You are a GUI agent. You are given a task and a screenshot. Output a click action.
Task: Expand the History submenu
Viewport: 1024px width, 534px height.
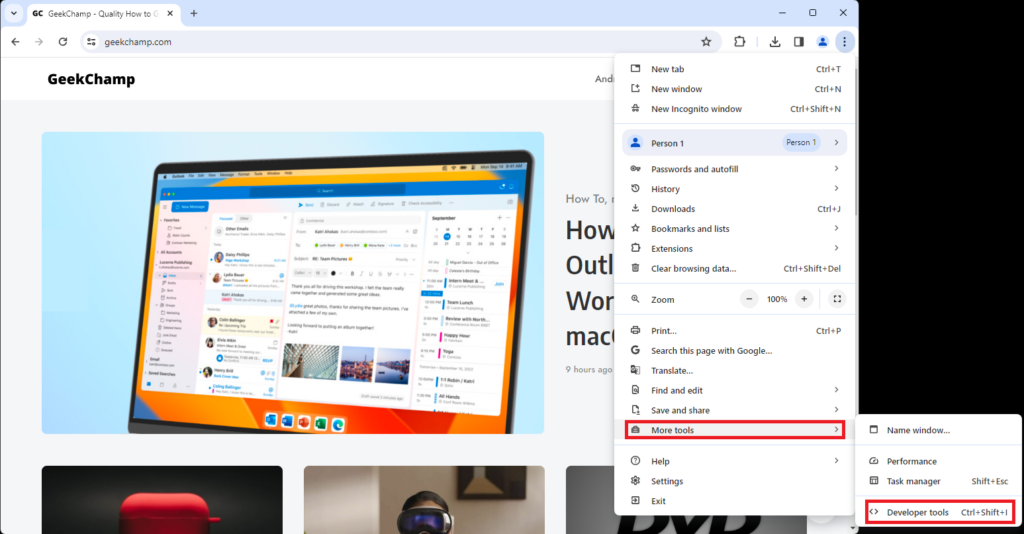pos(734,189)
